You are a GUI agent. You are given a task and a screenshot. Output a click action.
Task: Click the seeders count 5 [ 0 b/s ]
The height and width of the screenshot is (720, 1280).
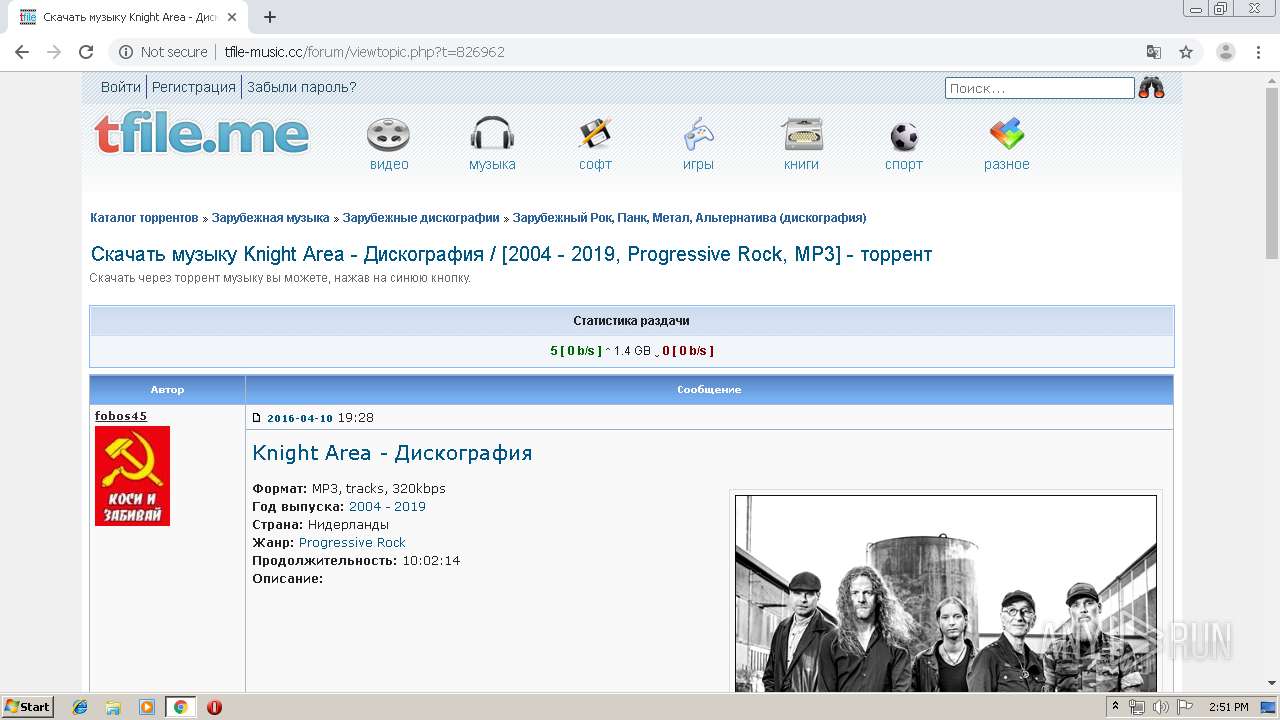pos(575,351)
